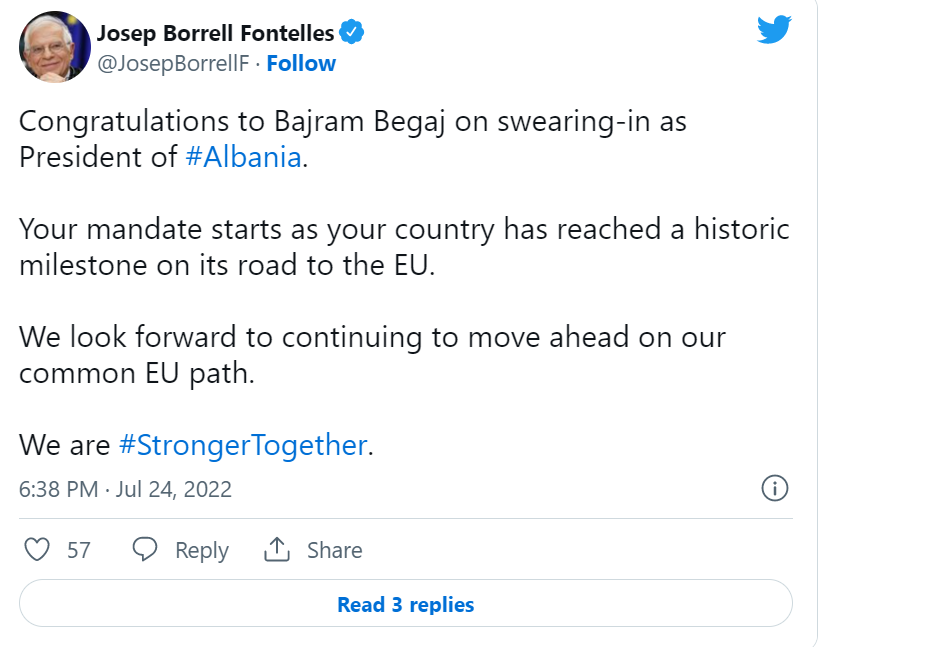Follow Josep Borrell Fontelles
The image size is (932, 647).
tap(301, 64)
